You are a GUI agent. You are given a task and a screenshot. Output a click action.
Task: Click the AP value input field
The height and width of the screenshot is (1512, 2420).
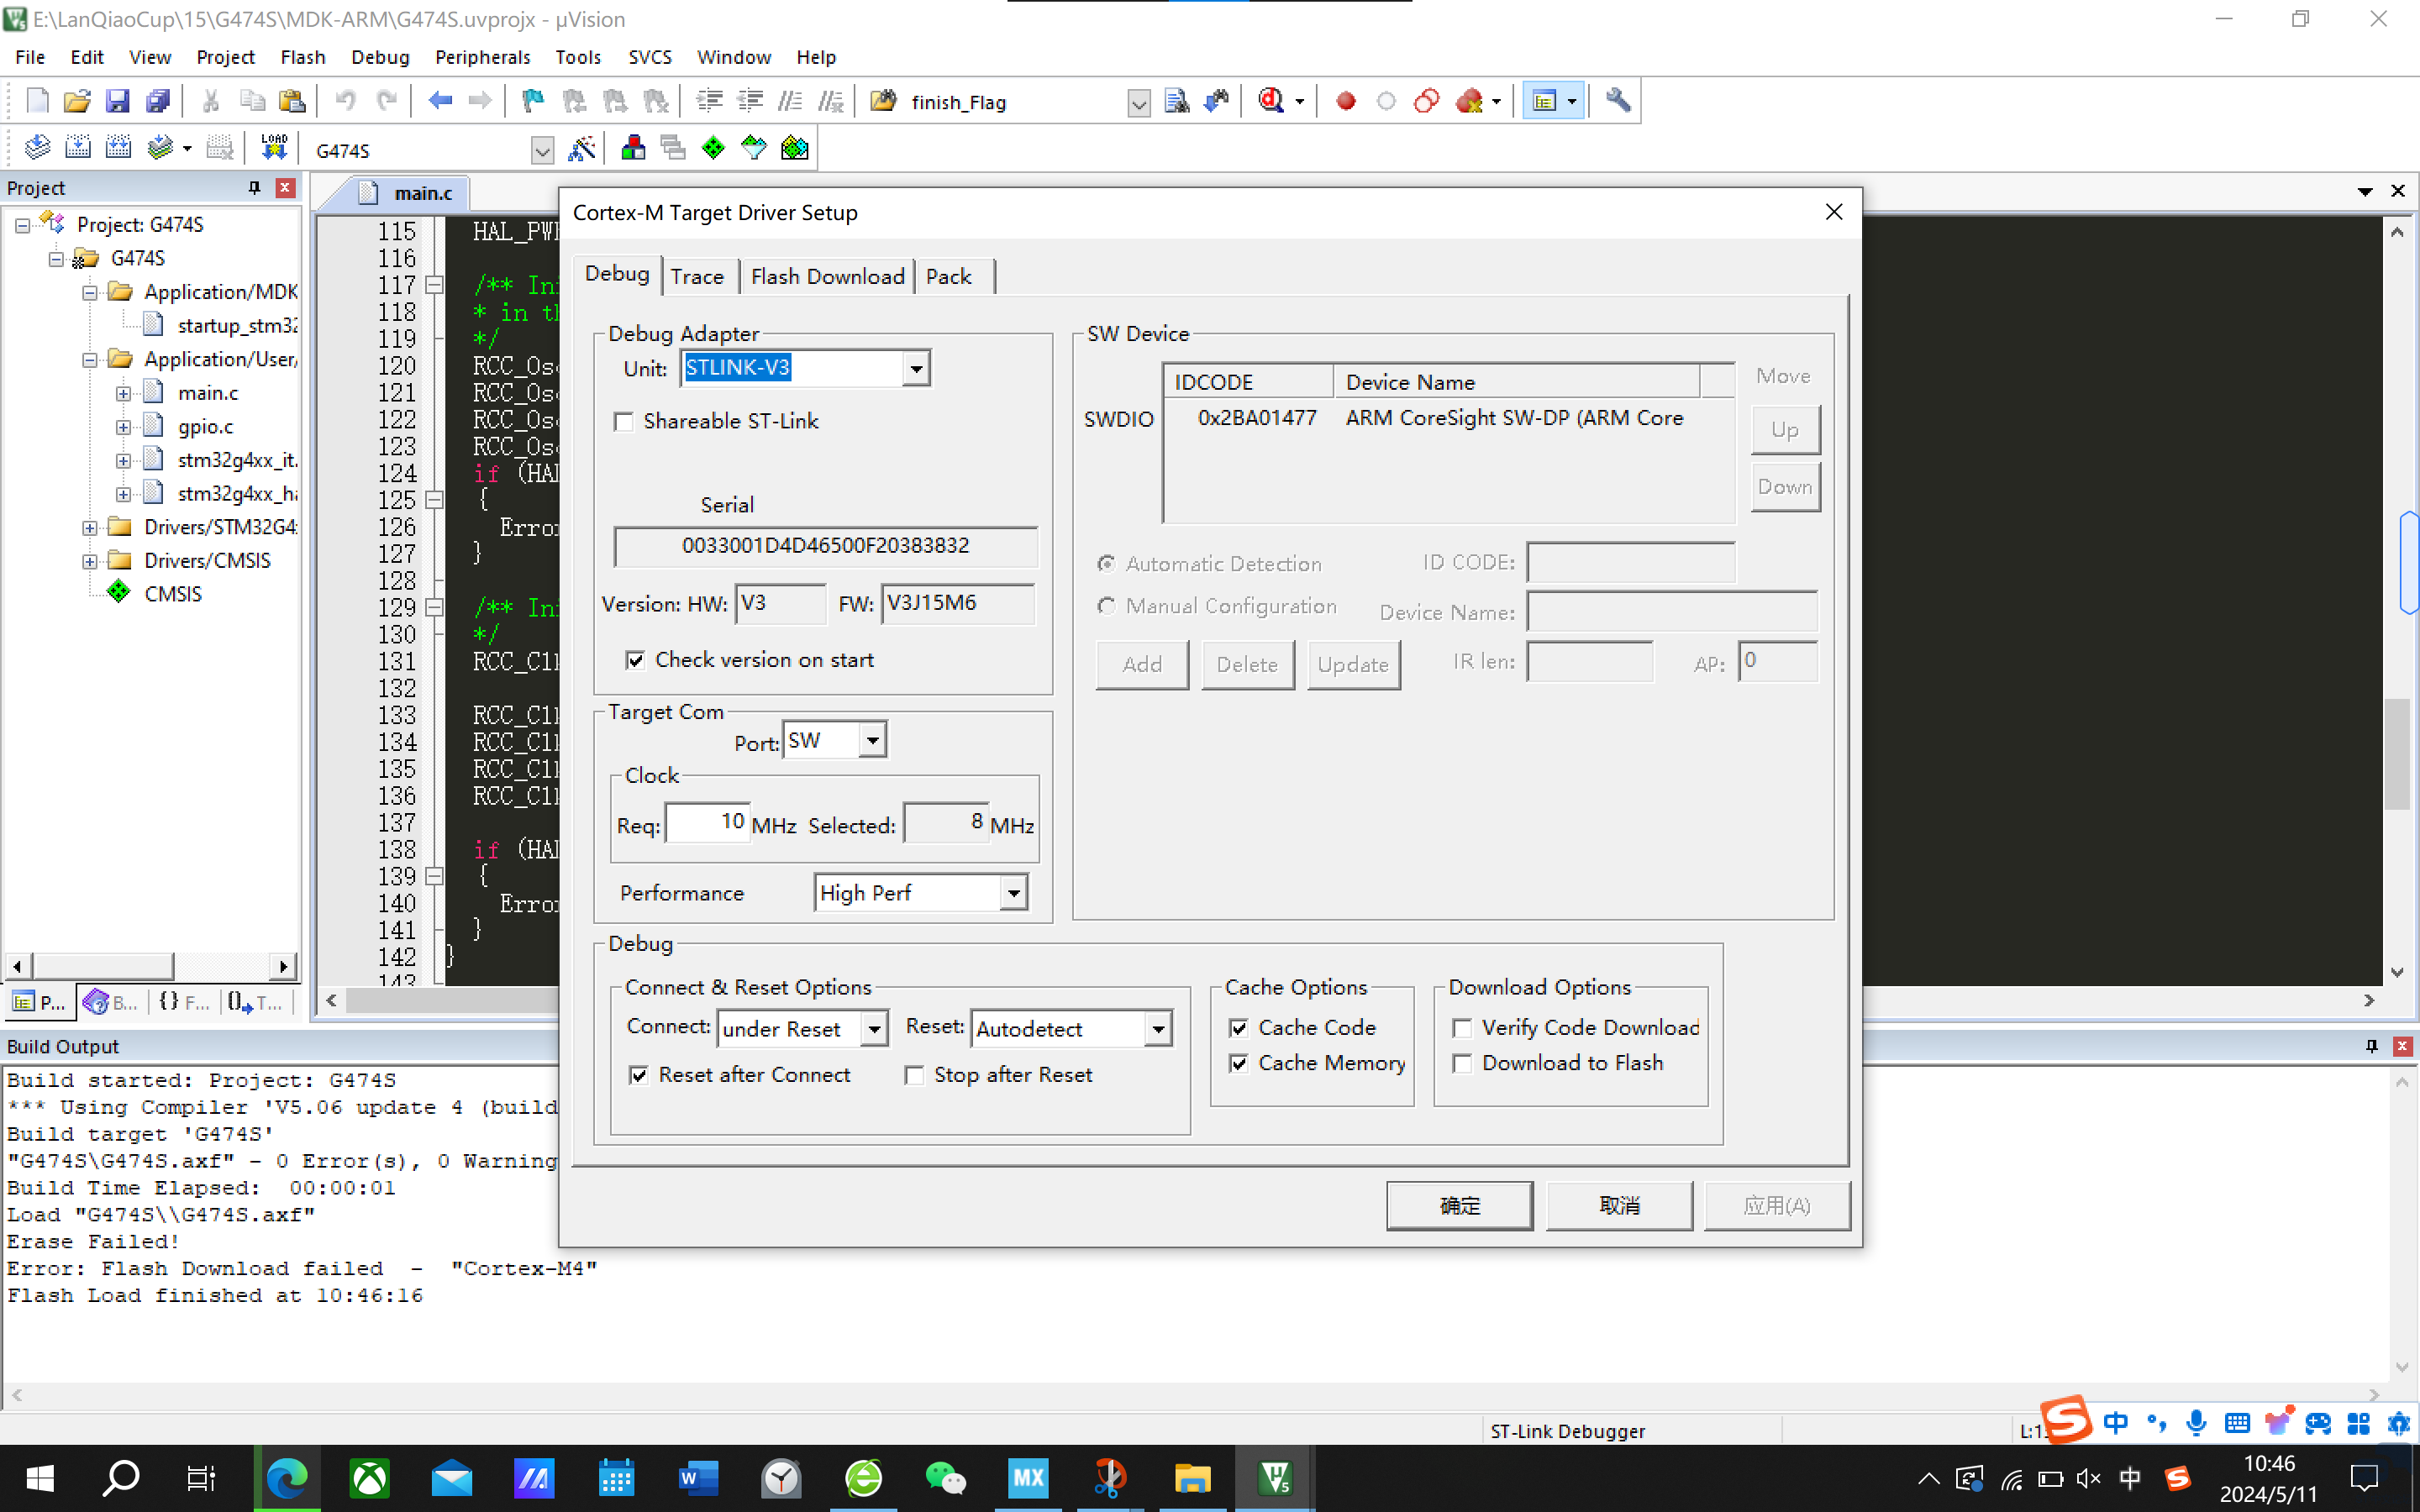(x=1777, y=662)
